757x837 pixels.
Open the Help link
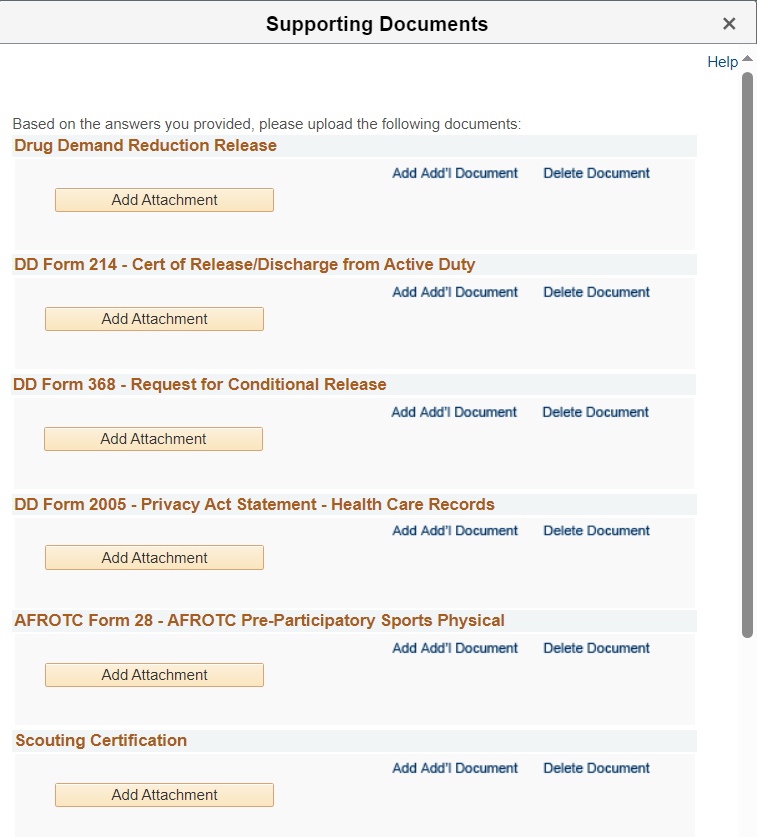click(722, 62)
